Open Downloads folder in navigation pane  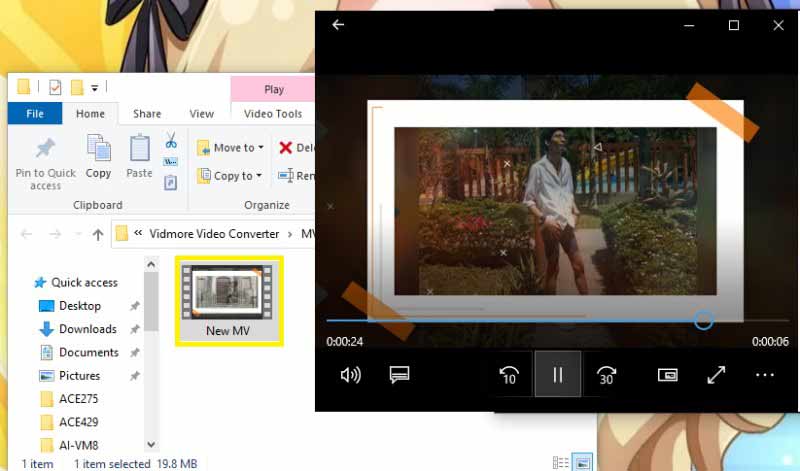(87, 329)
